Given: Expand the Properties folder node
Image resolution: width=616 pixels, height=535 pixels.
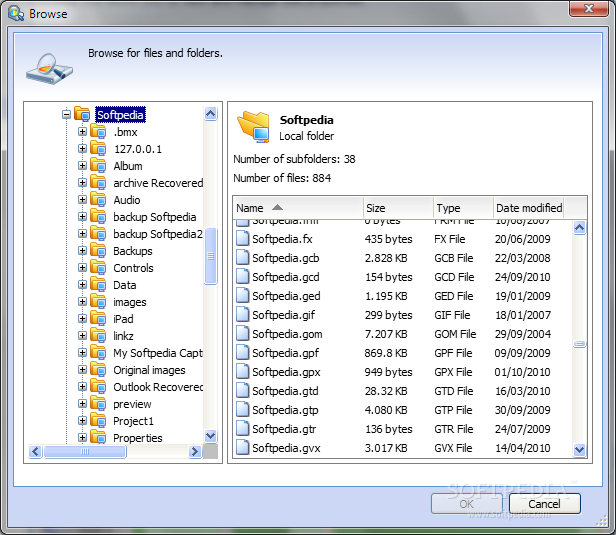Looking at the screenshot, I should pos(82,438).
